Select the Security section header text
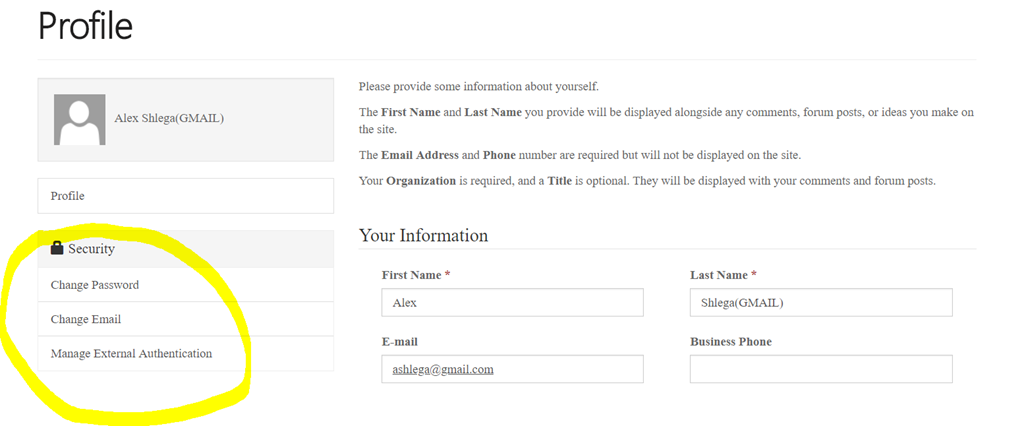Screen dimensions: 1024x426 91,249
